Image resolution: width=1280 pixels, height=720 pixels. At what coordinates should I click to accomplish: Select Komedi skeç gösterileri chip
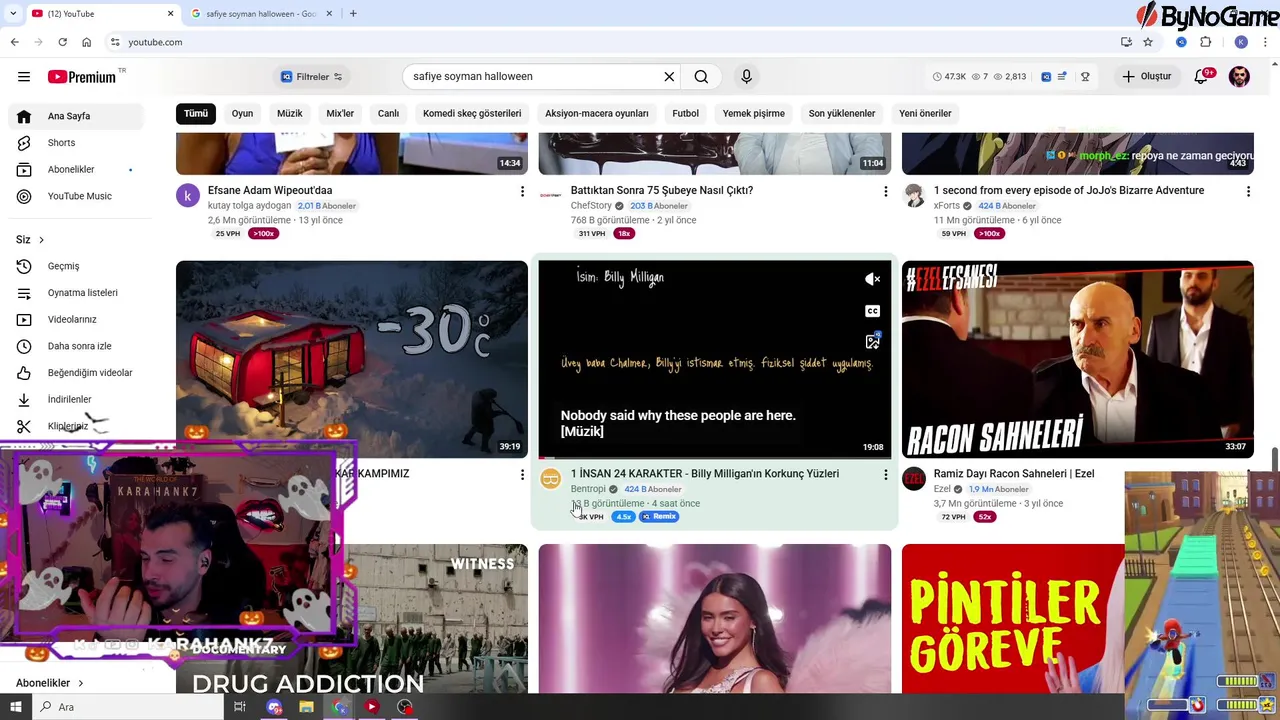click(472, 113)
